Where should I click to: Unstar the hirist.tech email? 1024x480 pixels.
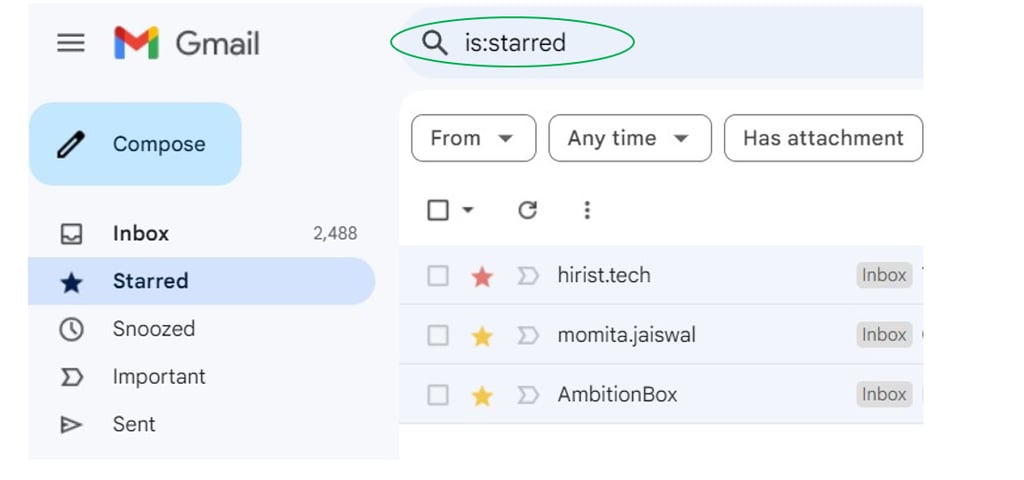(x=482, y=277)
